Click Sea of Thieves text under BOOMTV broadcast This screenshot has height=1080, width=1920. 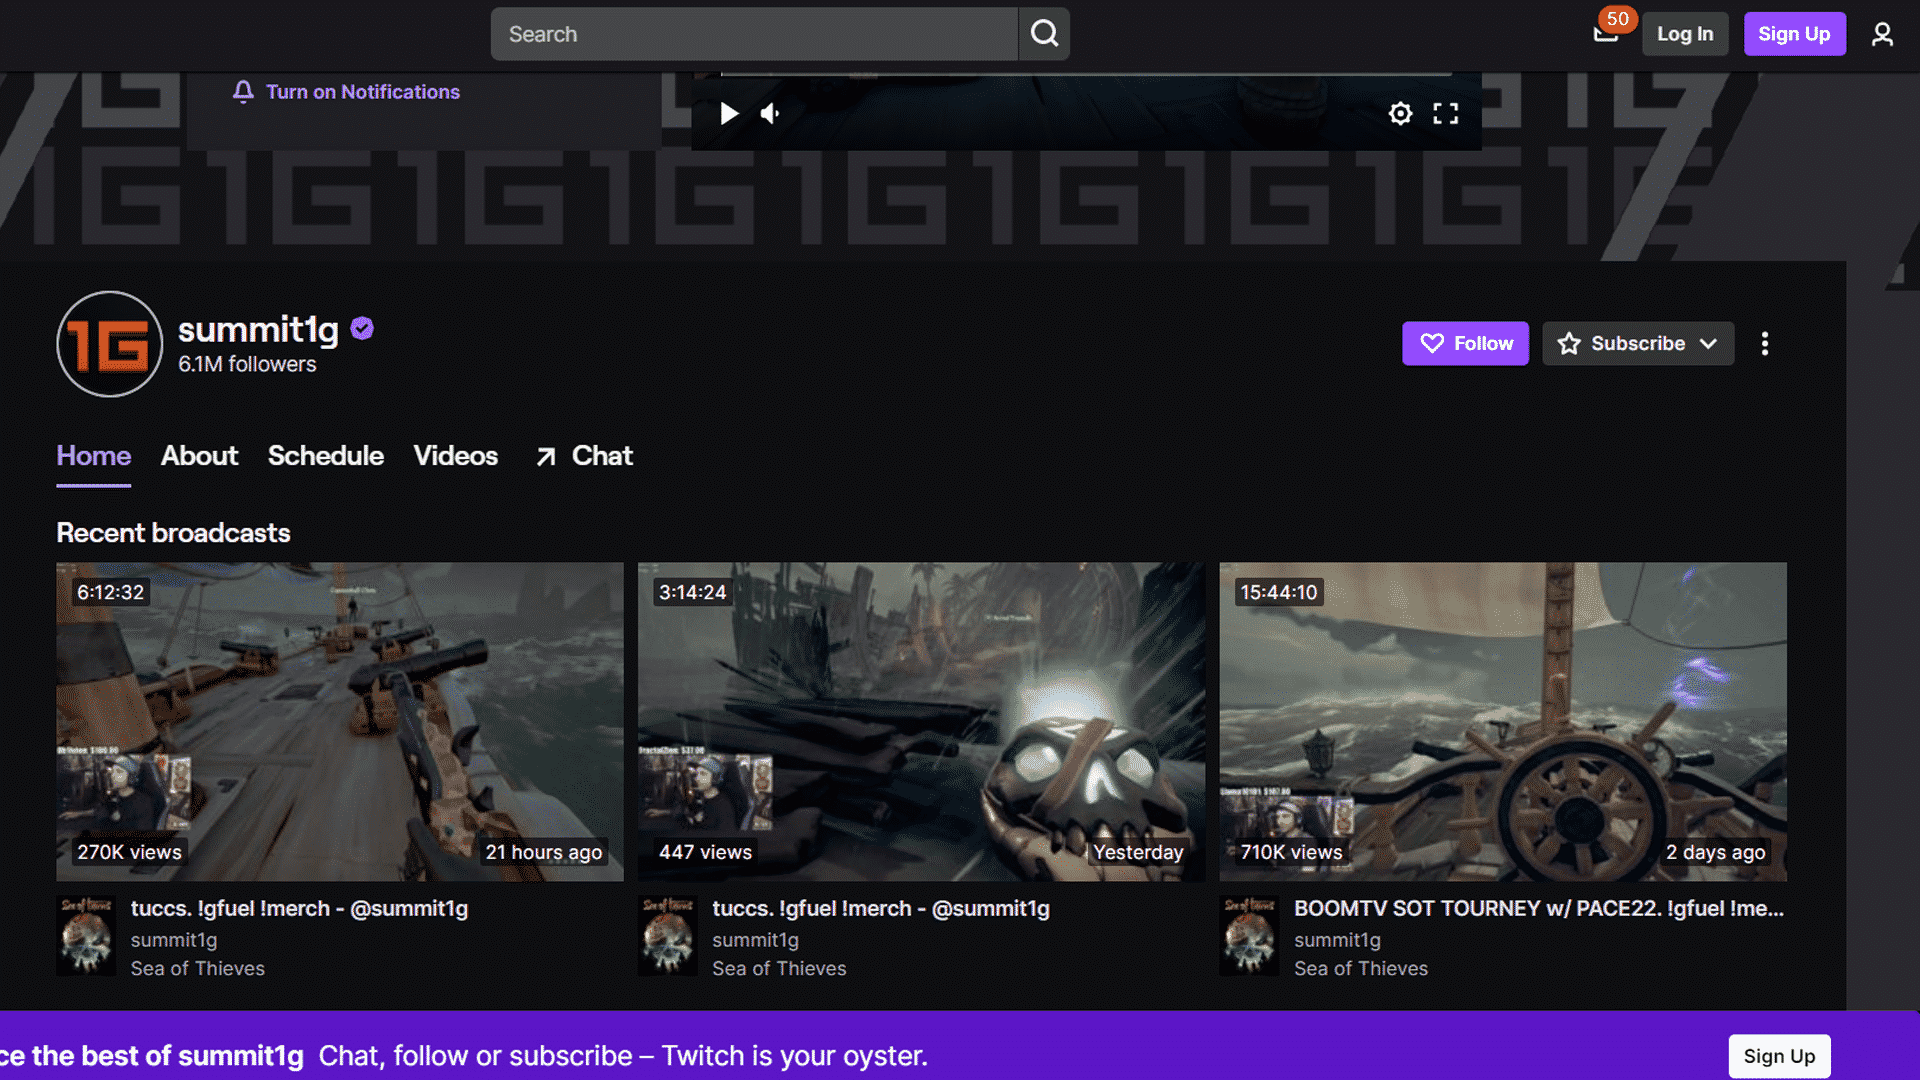[x=1361, y=968]
